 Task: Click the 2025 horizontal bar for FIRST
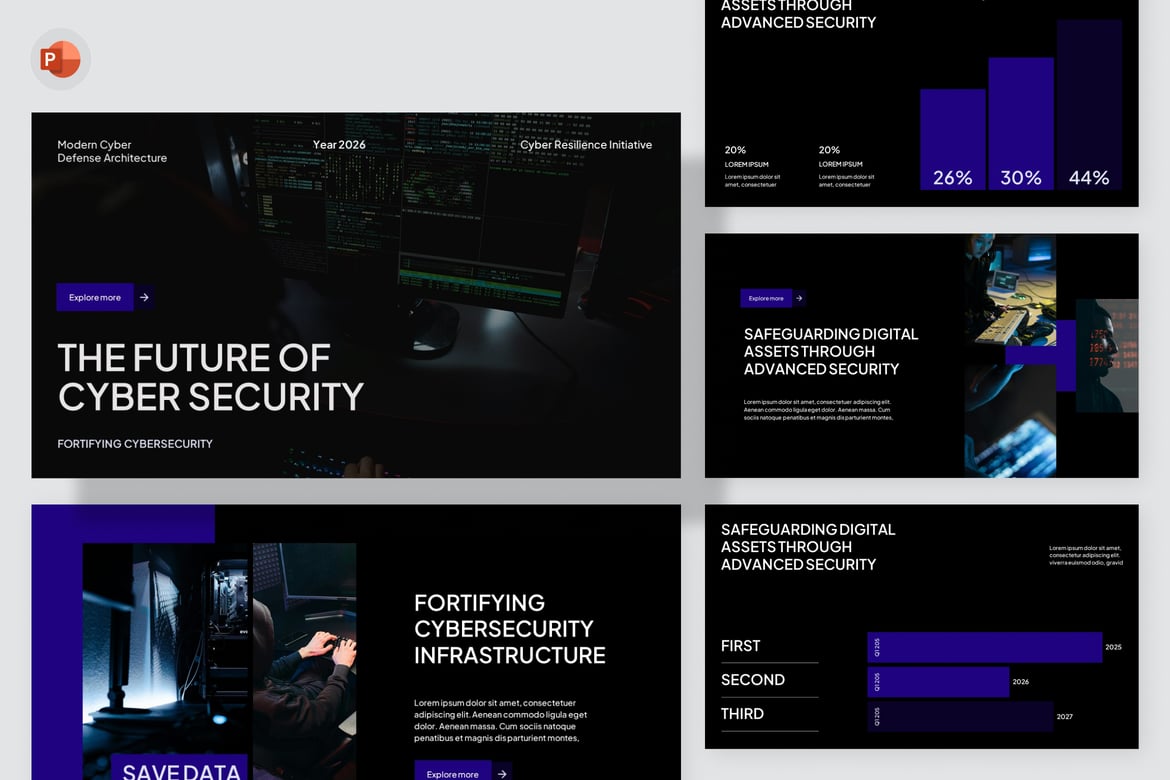click(x=984, y=647)
